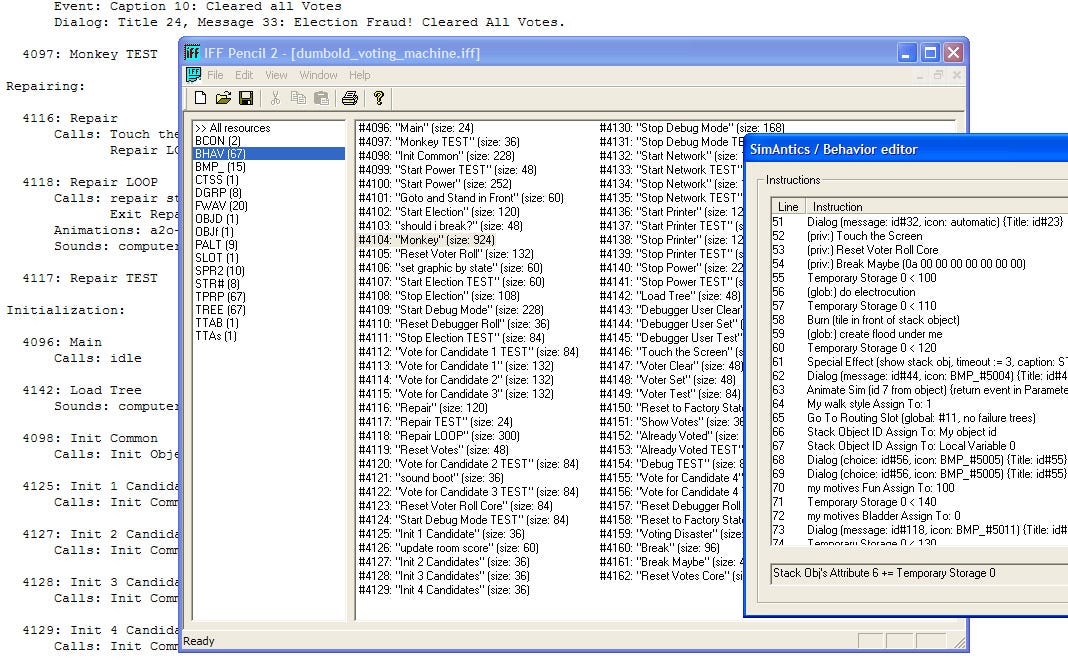Click the New document toolbar icon
This screenshot has width=1068, height=660.
pos(200,98)
